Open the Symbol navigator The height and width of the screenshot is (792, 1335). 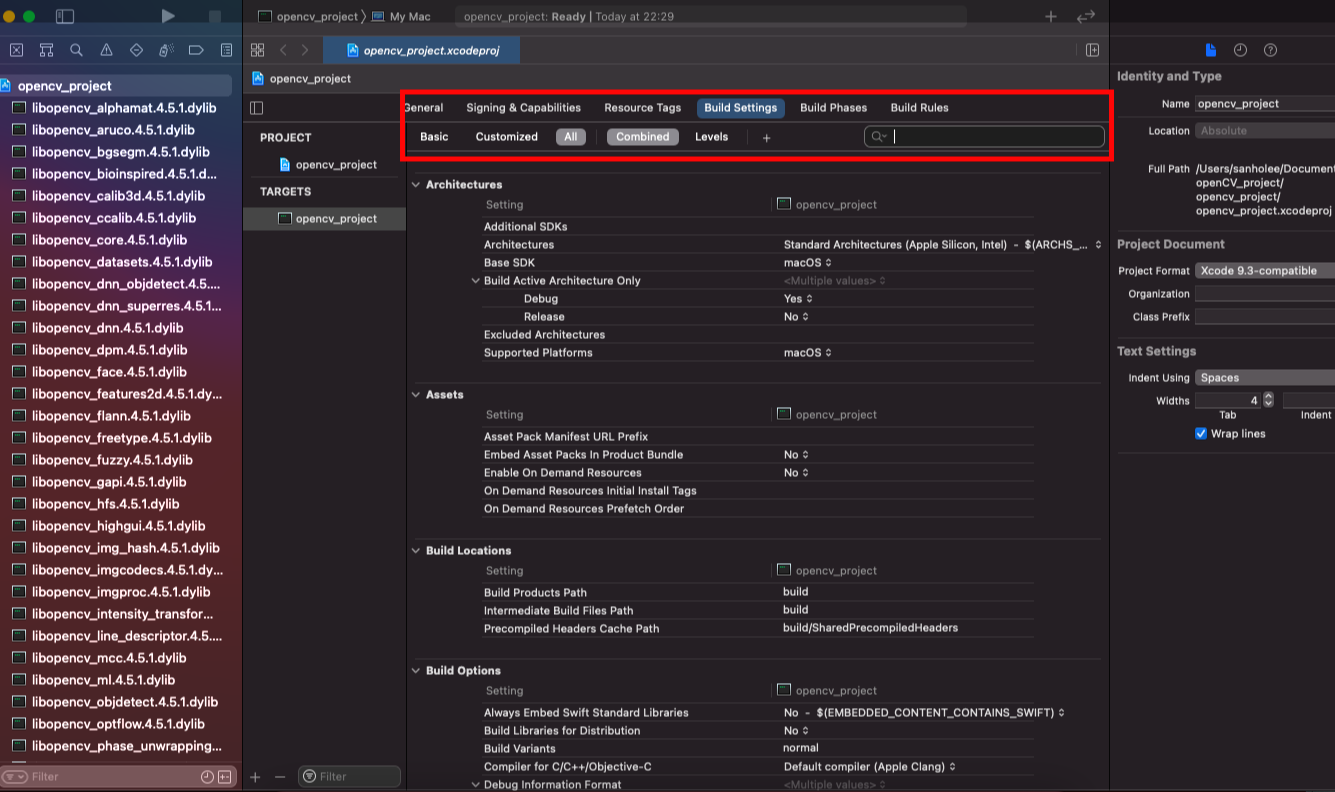point(46,50)
